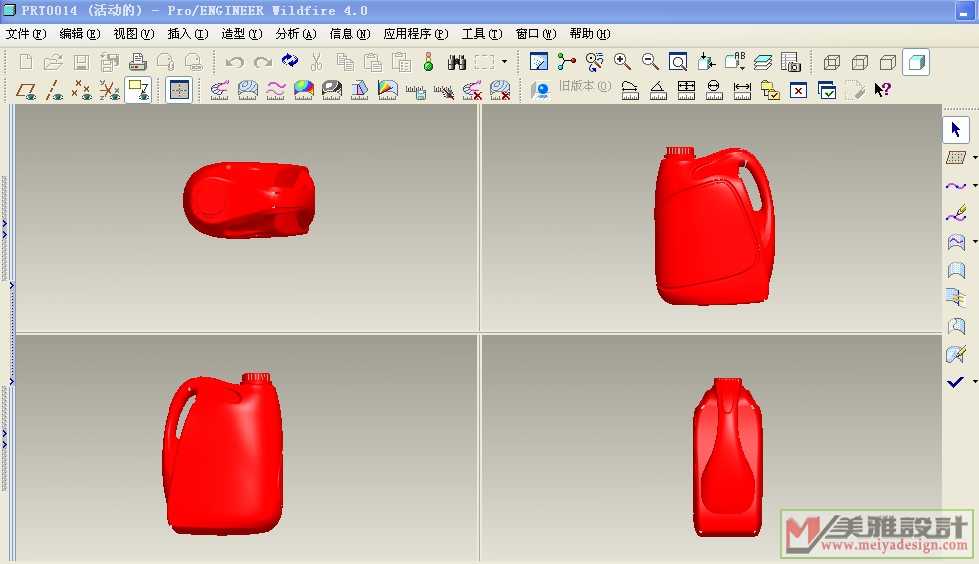Undo the last action
Image resolution: width=979 pixels, height=564 pixels.
[235, 62]
